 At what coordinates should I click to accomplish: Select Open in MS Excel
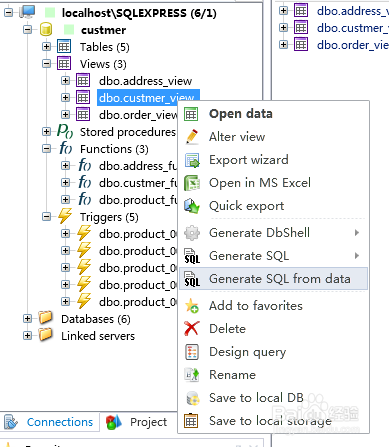coord(273,183)
